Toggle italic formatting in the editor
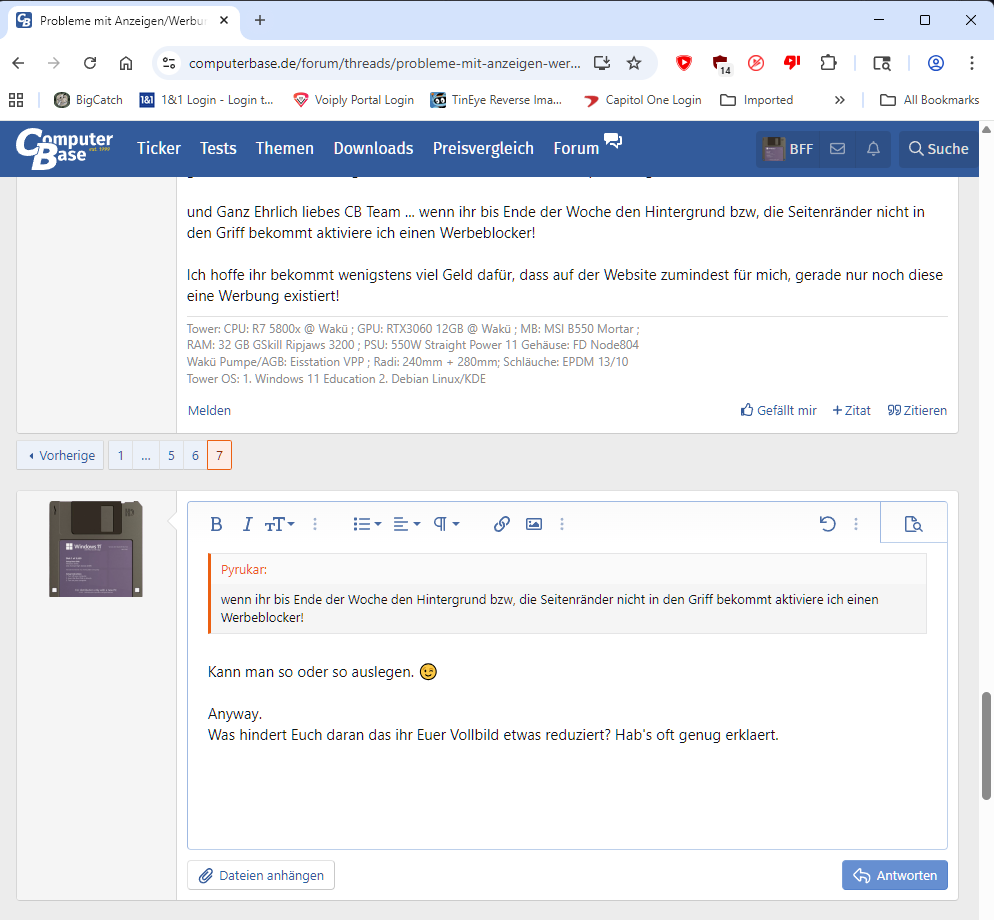The height and width of the screenshot is (920, 994). pos(247,524)
